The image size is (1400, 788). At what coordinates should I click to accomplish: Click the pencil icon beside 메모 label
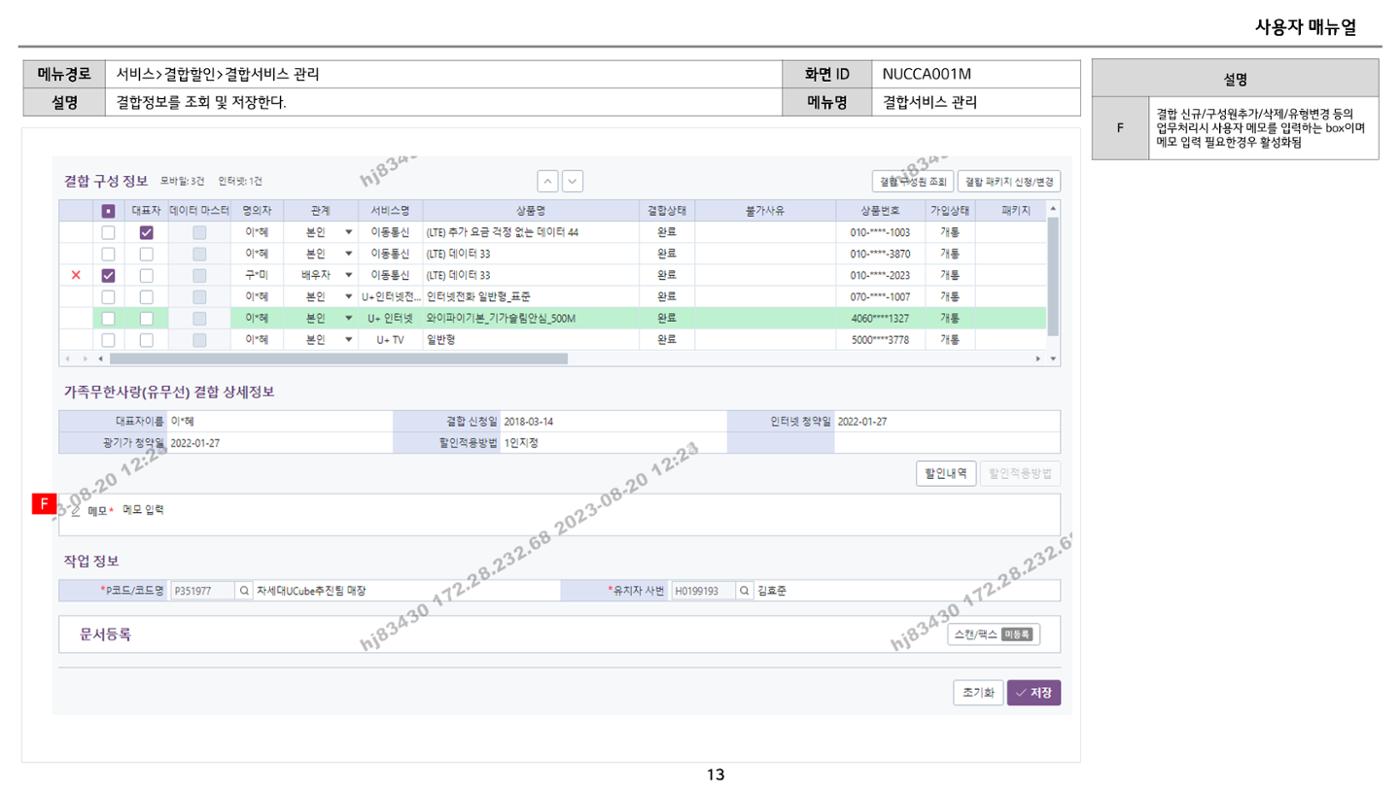76,511
